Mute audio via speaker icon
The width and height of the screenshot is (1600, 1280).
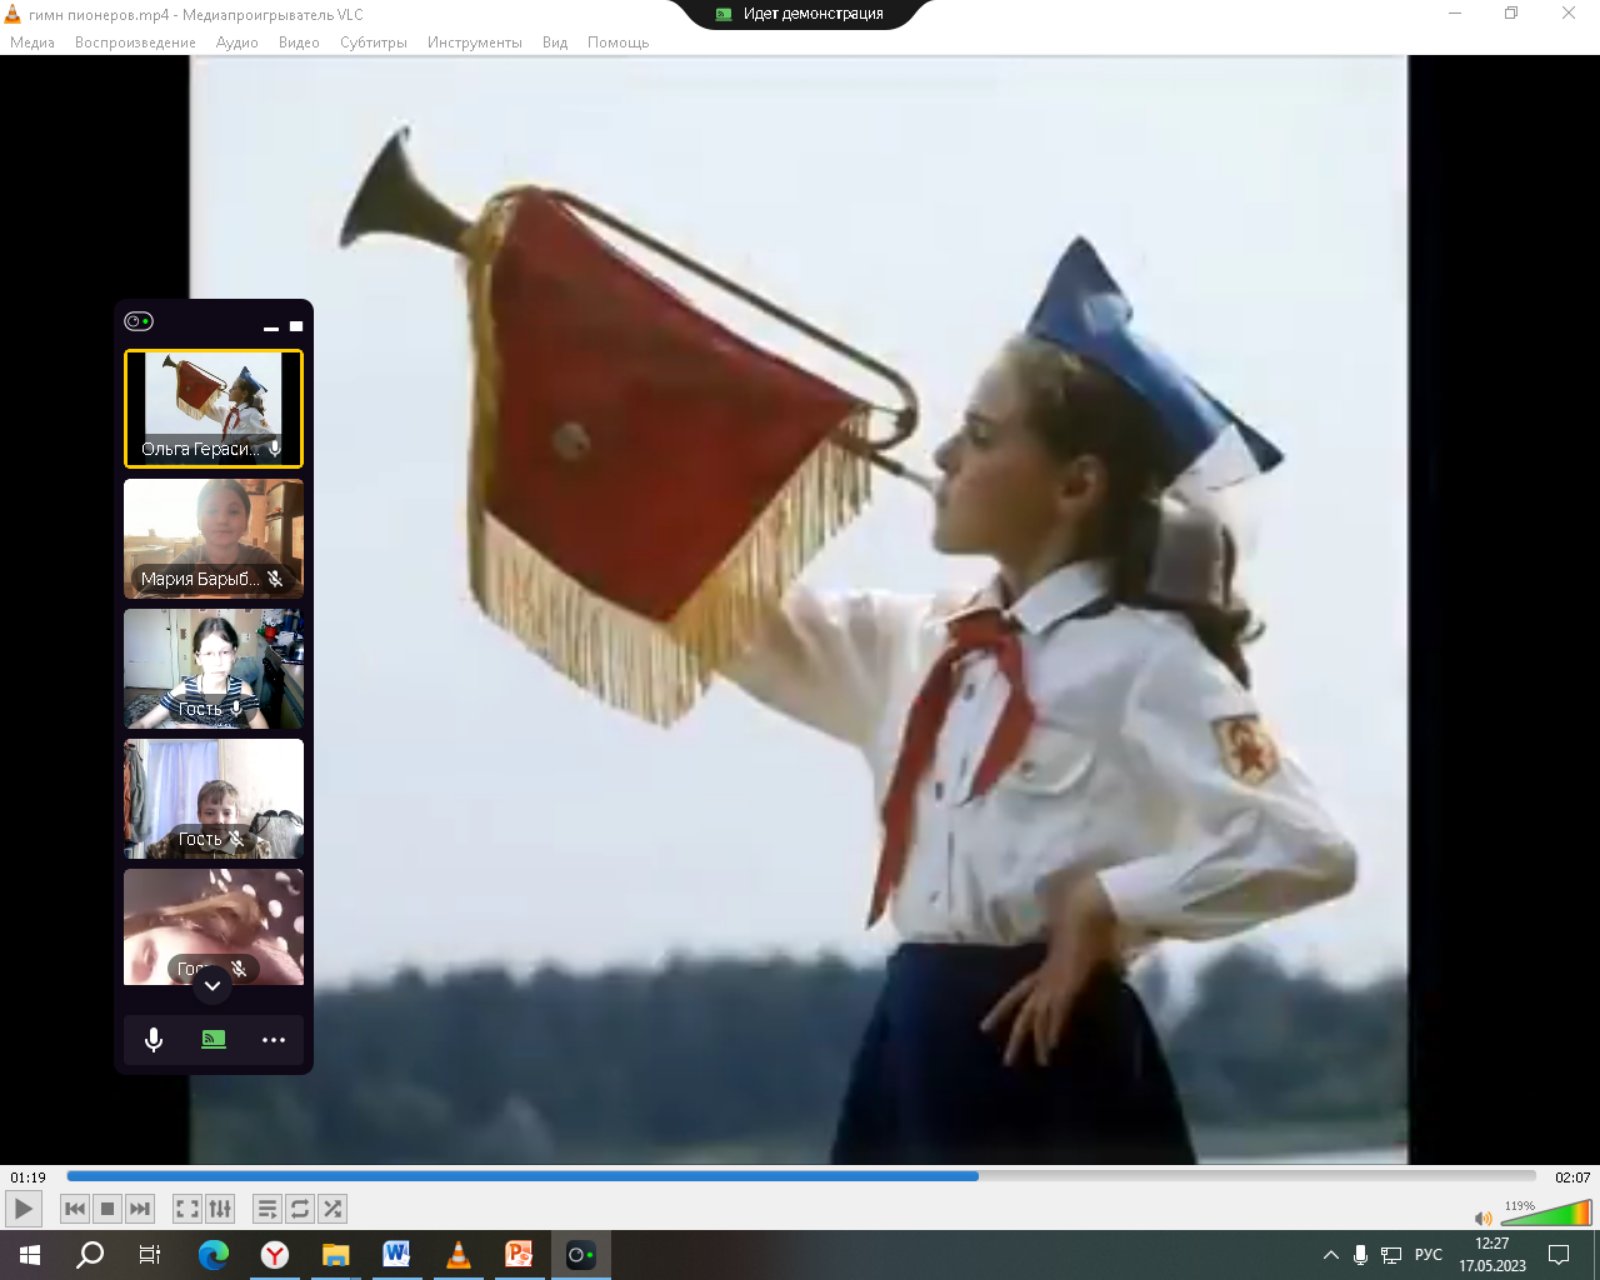tap(1483, 1217)
